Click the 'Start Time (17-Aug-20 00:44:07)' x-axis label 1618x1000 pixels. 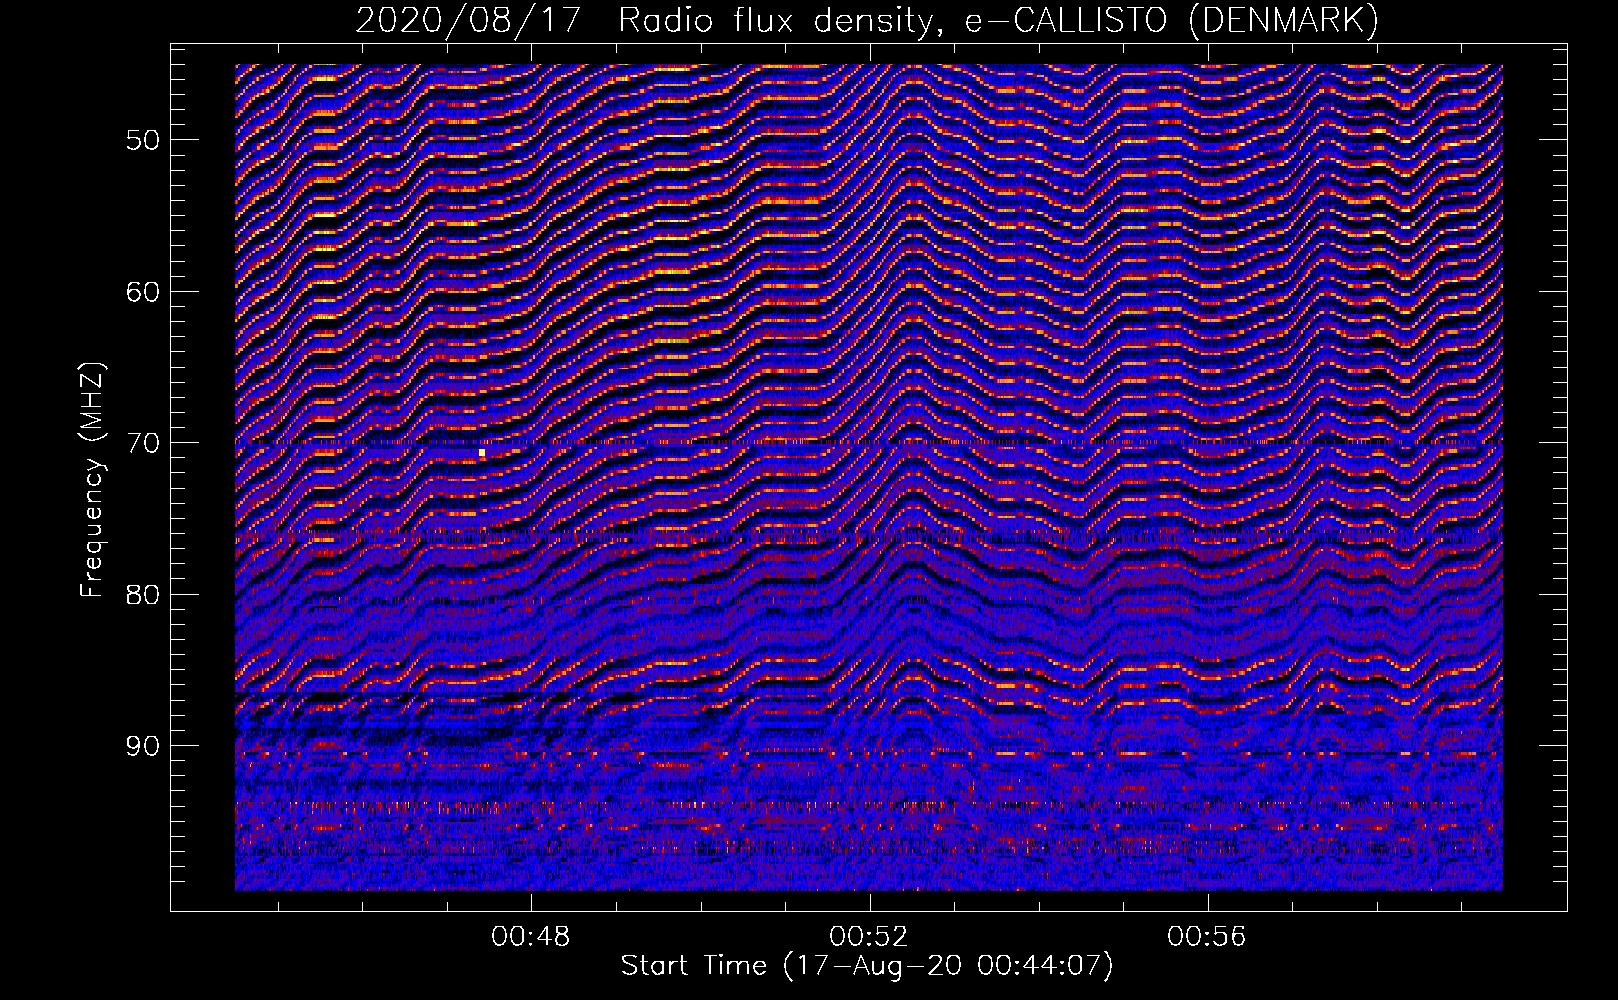[x=866, y=966]
